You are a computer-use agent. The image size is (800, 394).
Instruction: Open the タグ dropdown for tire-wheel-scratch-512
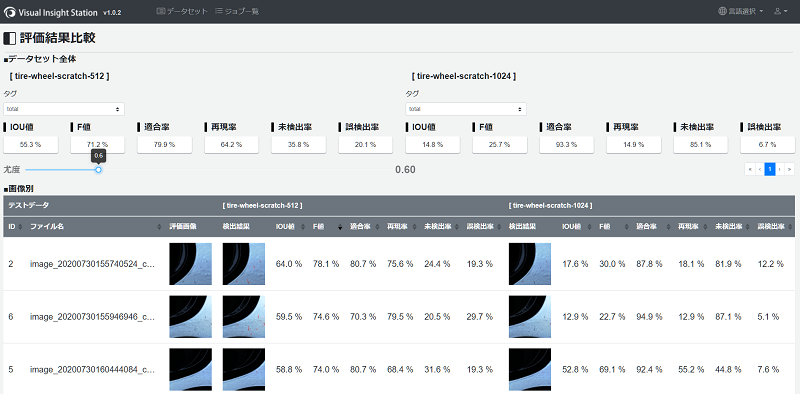point(64,109)
